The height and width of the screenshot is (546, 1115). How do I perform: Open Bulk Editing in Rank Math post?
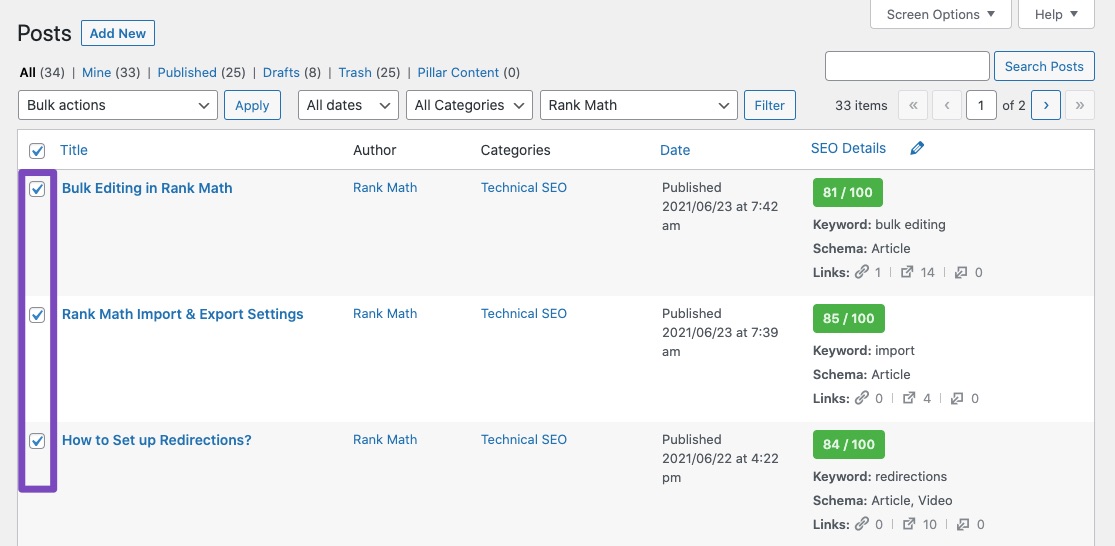147,188
